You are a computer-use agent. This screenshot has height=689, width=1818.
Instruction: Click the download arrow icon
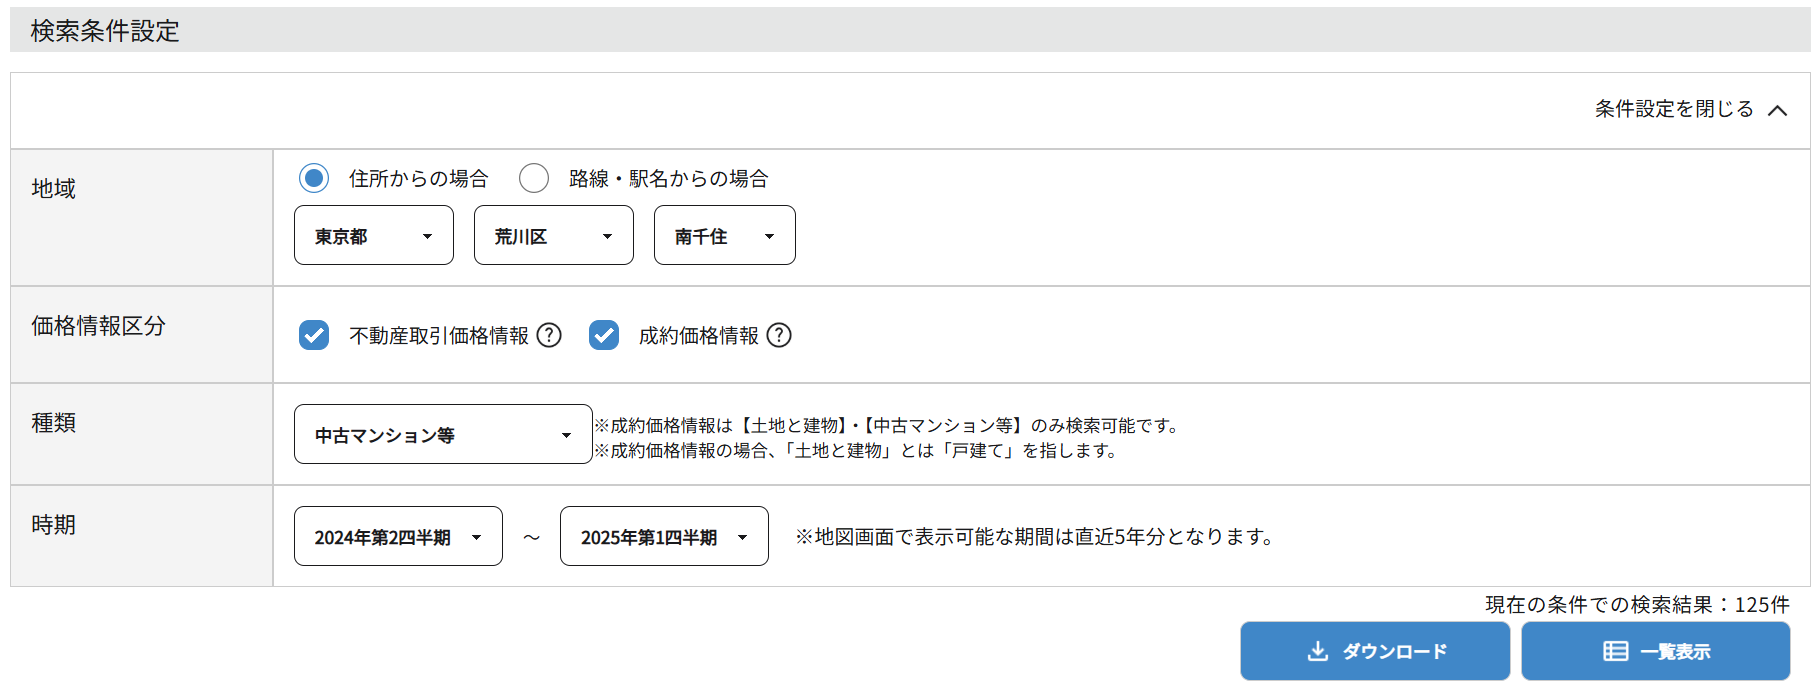[x=1318, y=651]
